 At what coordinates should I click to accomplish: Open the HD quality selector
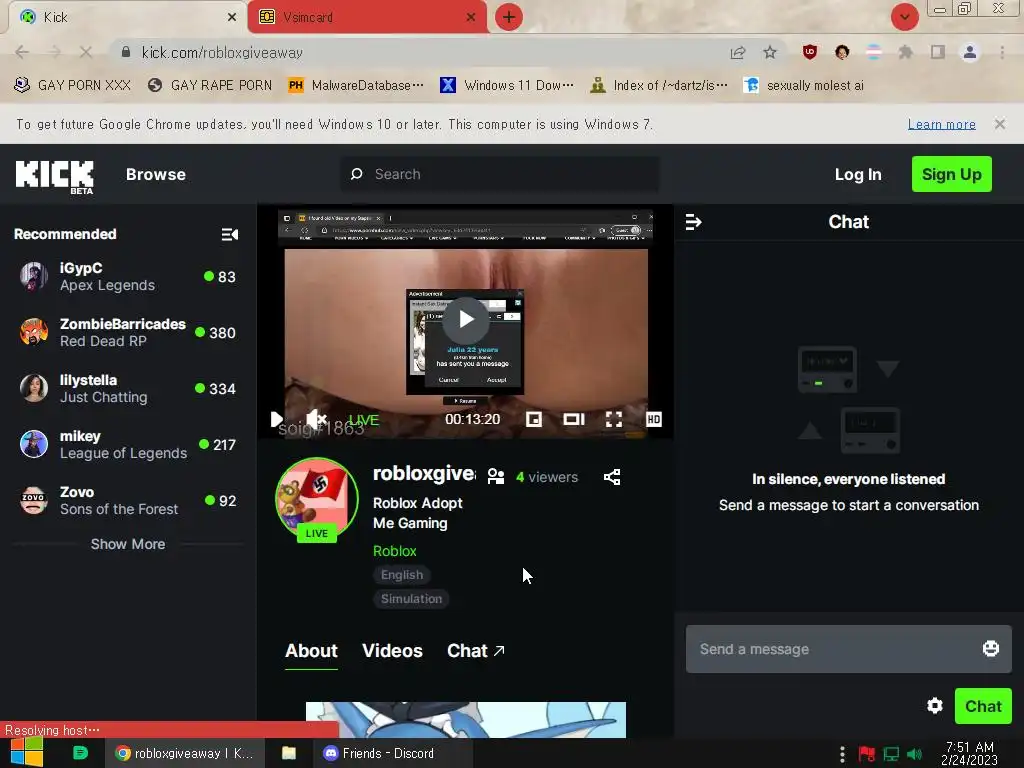pos(653,419)
